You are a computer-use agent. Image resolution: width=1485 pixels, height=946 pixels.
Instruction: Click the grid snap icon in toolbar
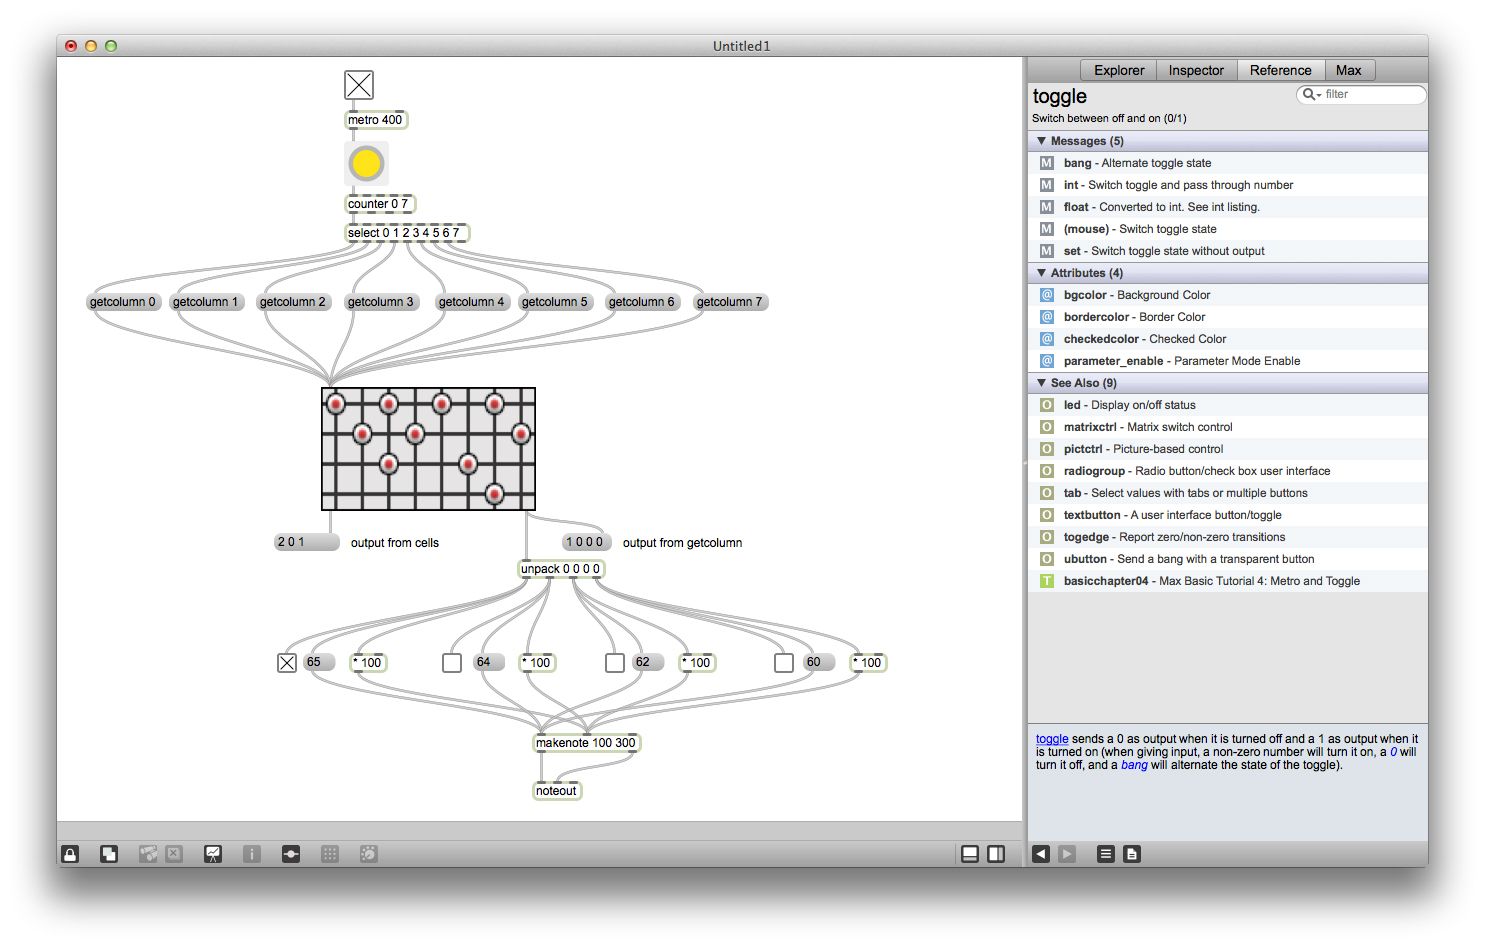tap(329, 854)
